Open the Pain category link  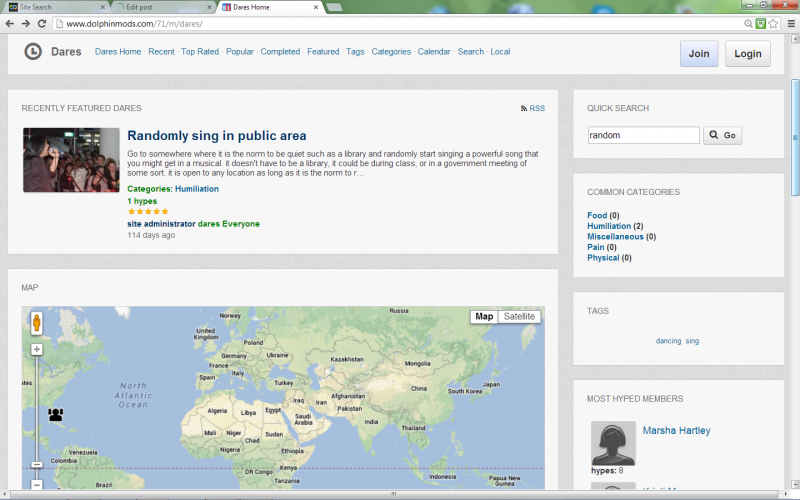point(595,247)
